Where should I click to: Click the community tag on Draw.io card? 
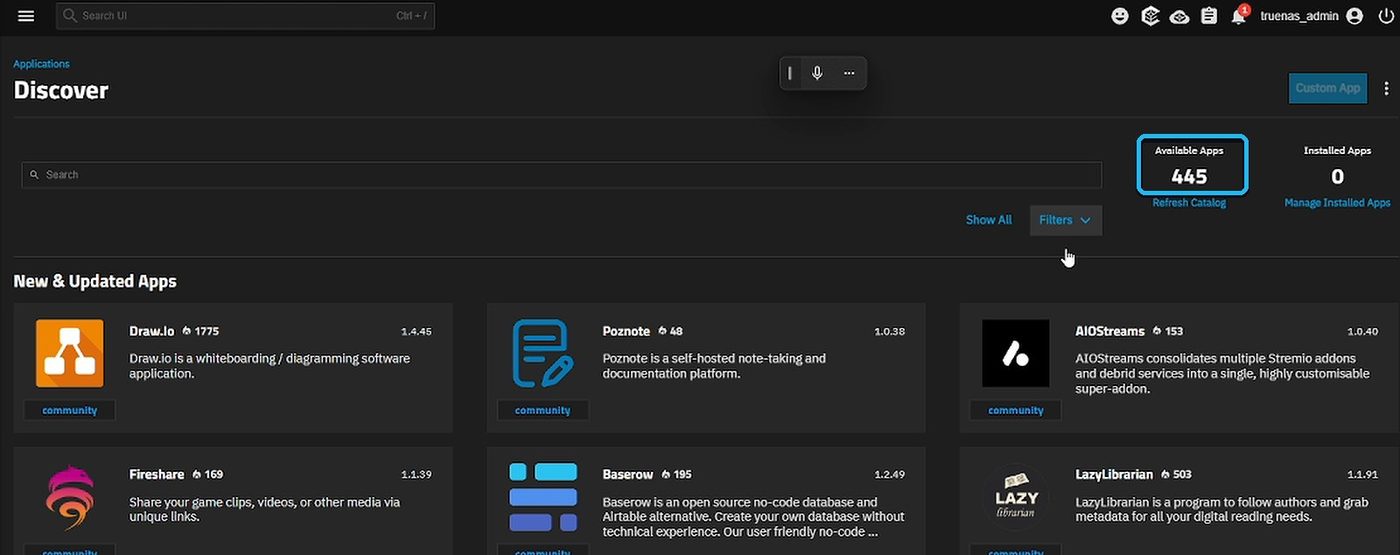point(69,410)
